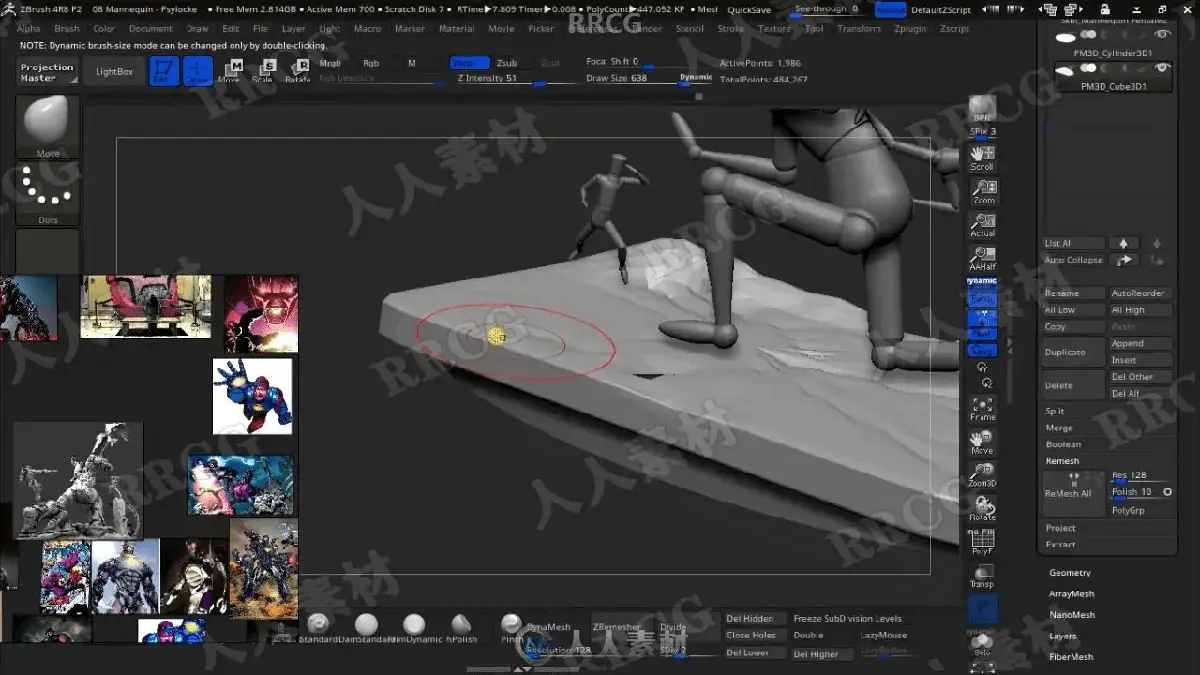The width and height of the screenshot is (1200, 675).
Task: Activate the Edit mode button
Action: (164, 71)
